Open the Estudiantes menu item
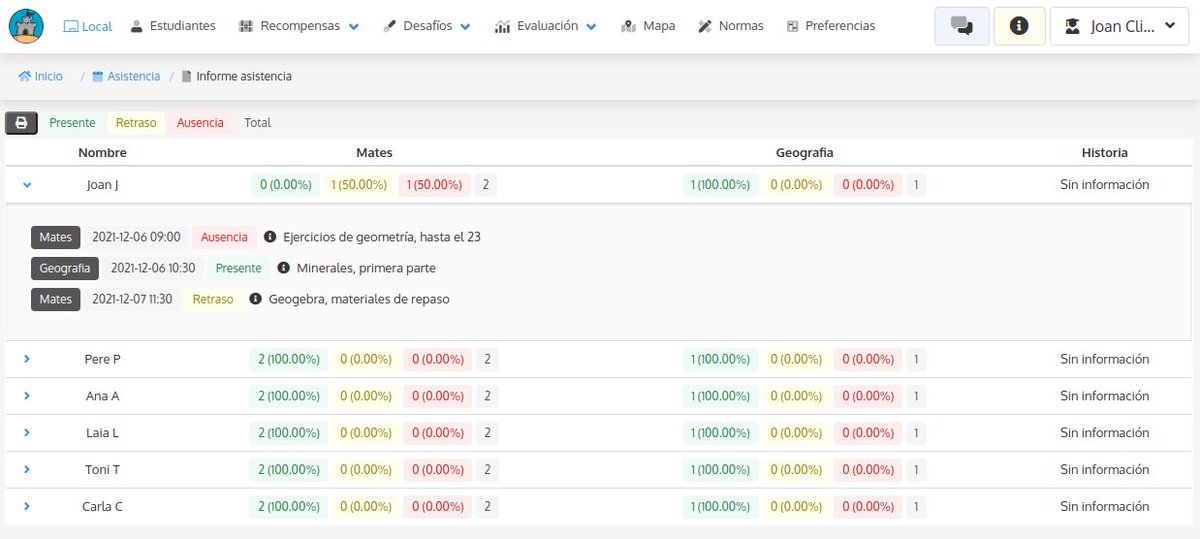The height and width of the screenshot is (539, 1200). click(173, 26)
